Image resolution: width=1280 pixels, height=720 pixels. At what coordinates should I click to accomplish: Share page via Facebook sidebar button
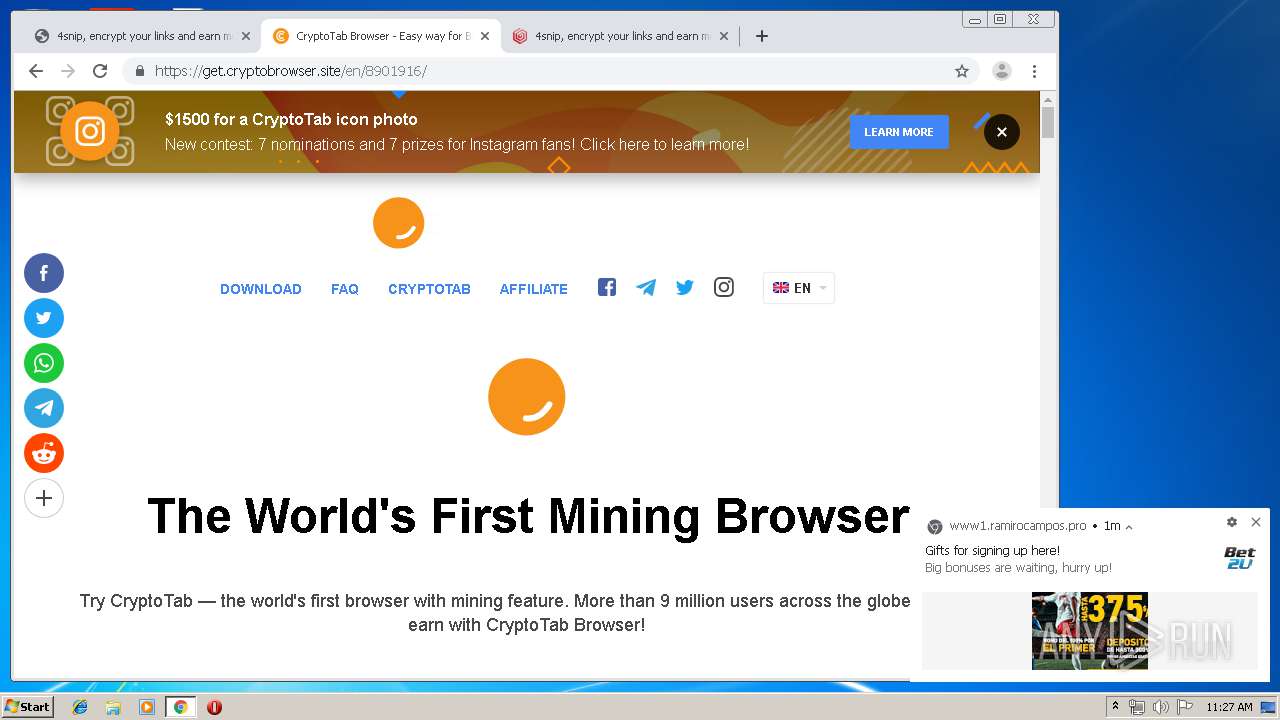(x=44, y=273)
